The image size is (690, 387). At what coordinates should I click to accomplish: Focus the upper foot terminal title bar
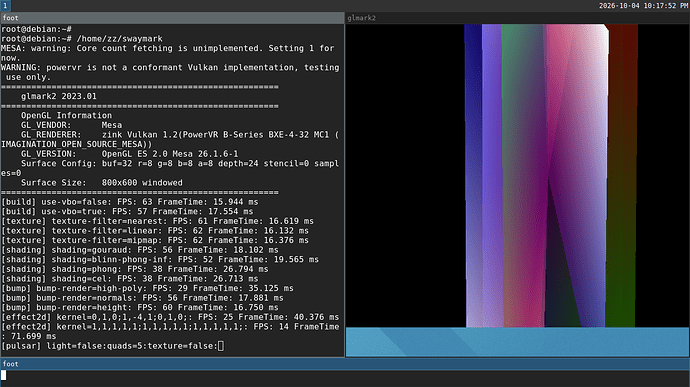point(172,18)
